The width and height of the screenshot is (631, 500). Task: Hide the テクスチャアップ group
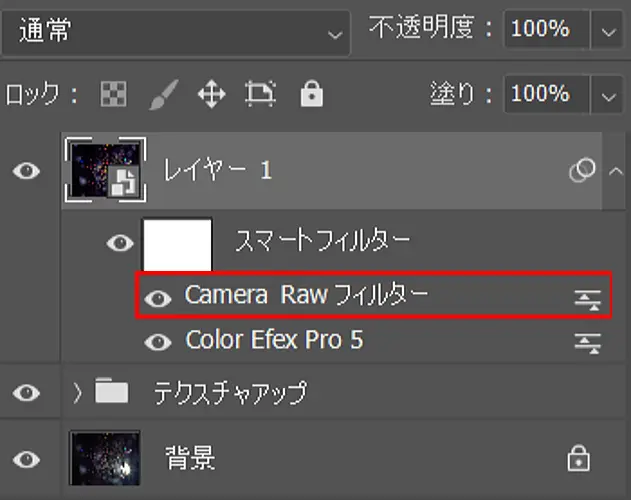[x=27, y=393]
